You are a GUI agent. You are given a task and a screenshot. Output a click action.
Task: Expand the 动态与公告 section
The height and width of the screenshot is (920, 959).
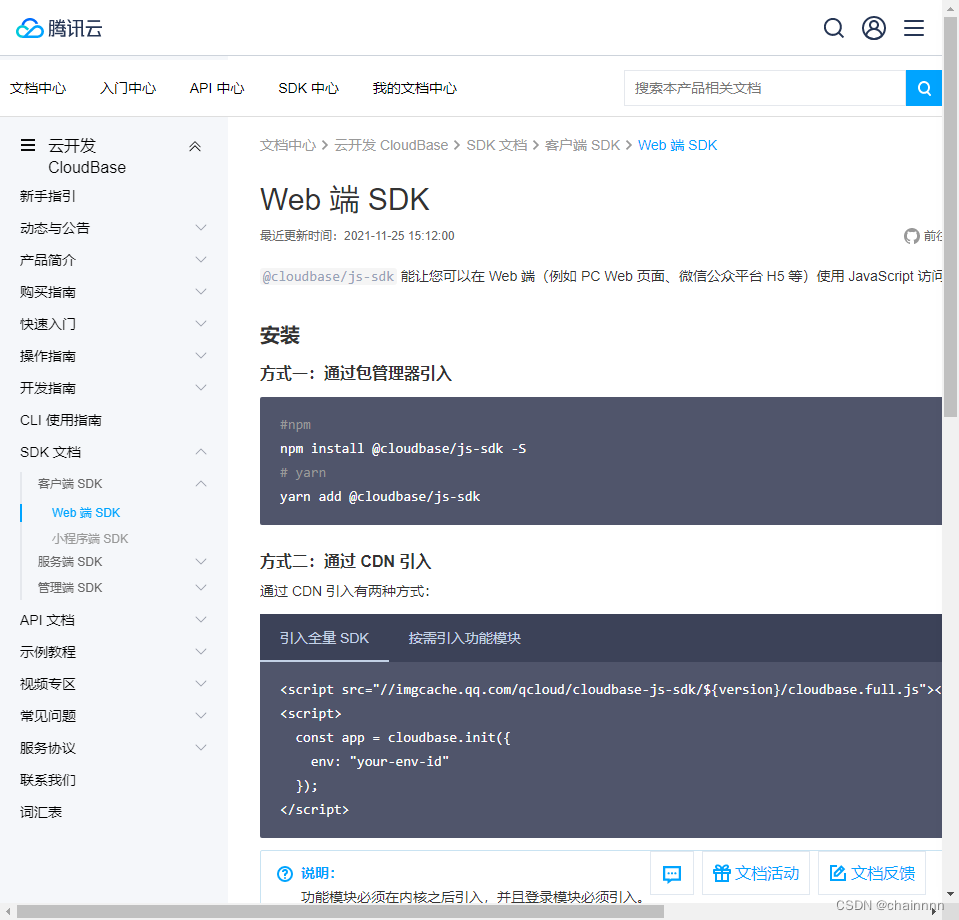pyautogui.click(x=201, y=228)
